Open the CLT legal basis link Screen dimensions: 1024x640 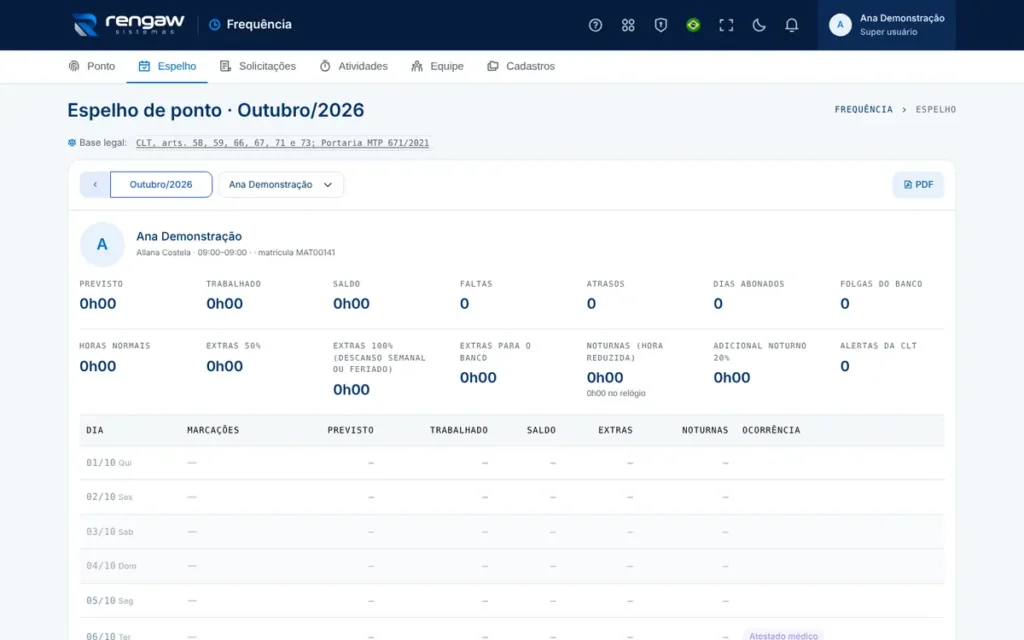click(x=282, y=143)
